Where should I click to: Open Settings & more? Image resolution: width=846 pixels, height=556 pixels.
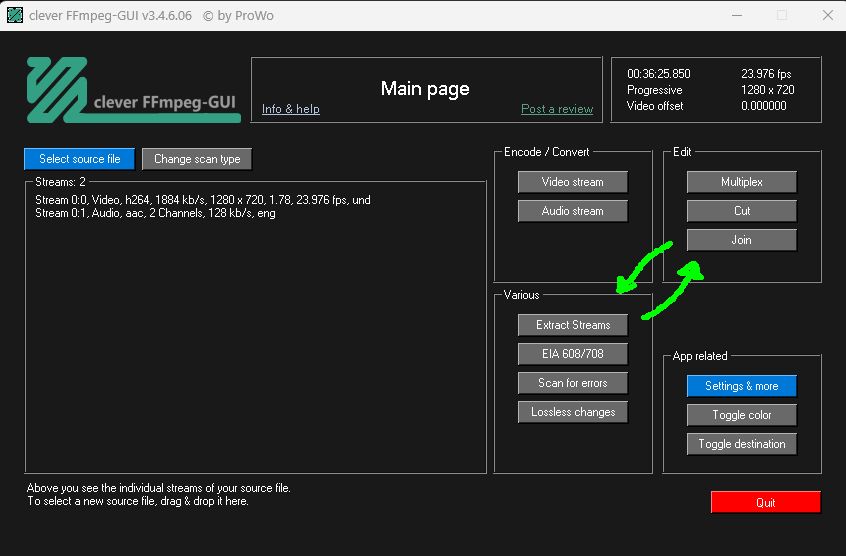point(741,386)
